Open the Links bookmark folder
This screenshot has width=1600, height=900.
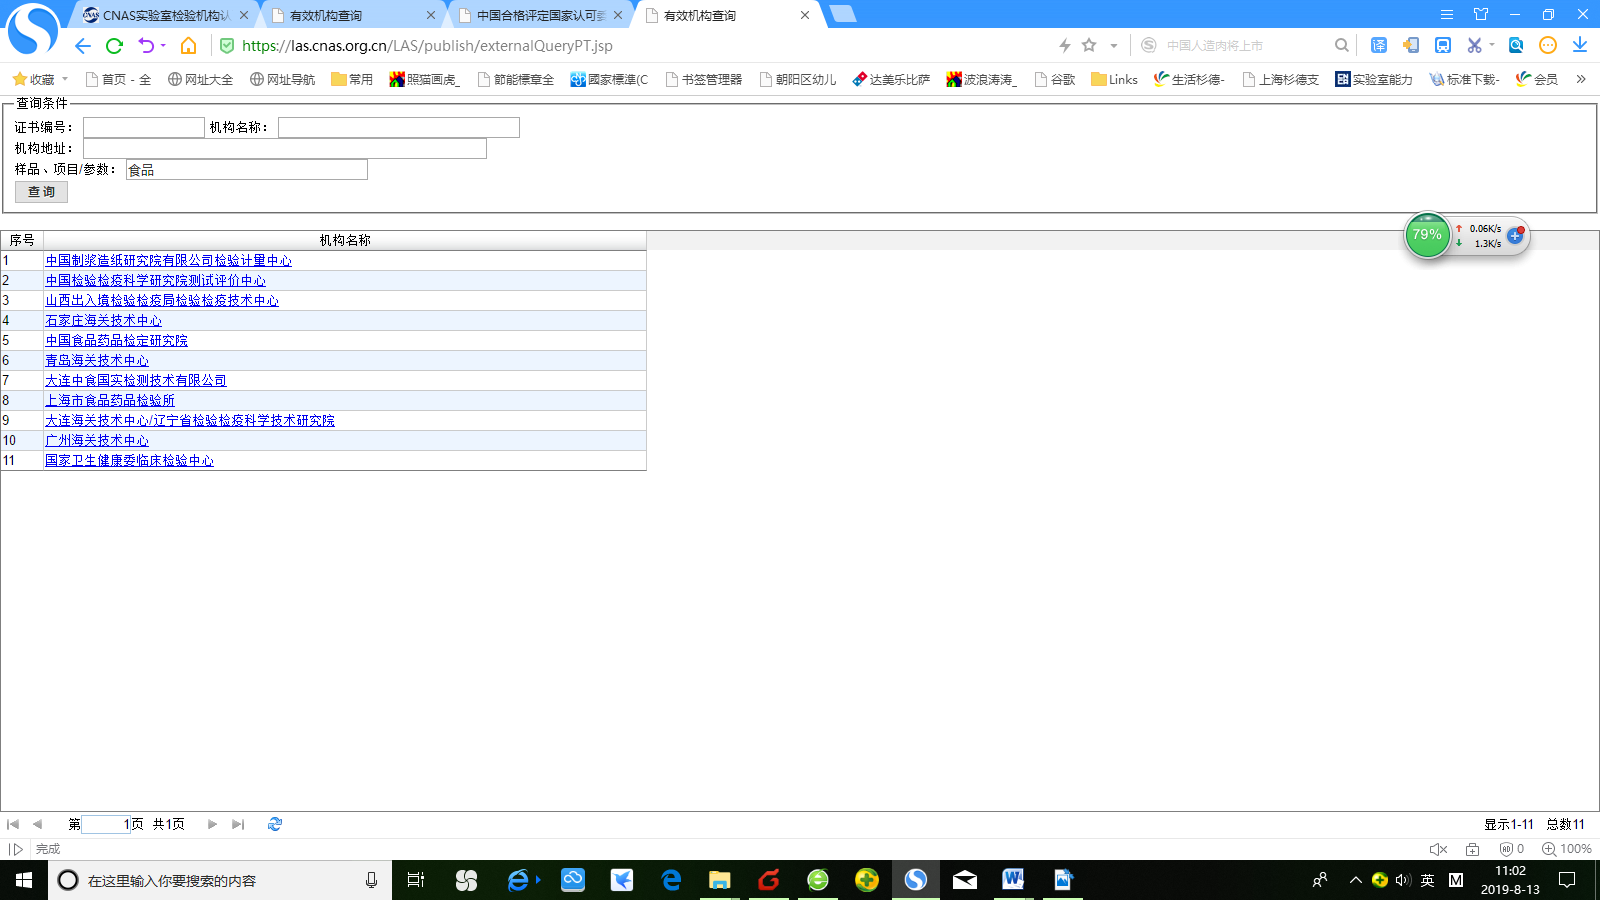1114,79
